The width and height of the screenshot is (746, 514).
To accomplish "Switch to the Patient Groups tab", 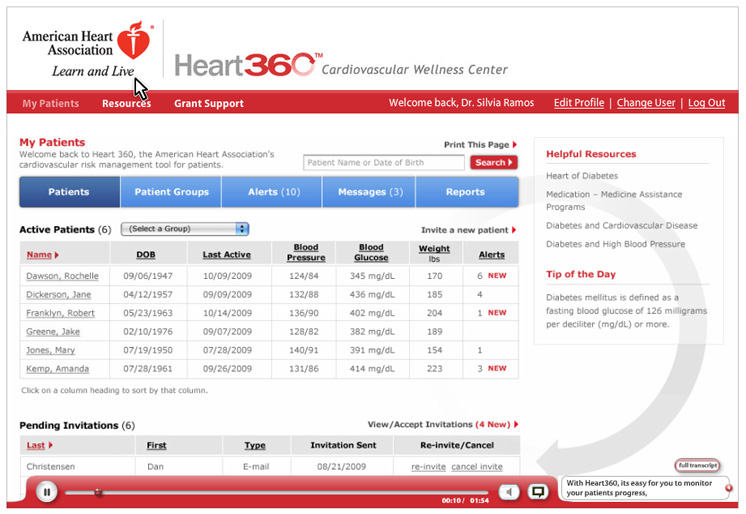I will click(x=171, y=192).
